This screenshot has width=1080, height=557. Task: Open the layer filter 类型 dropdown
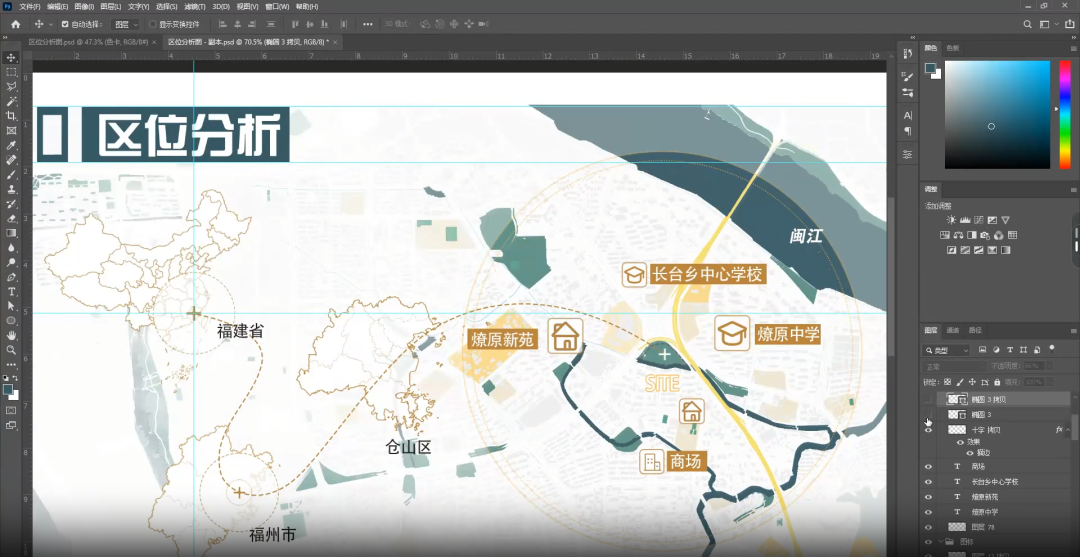pyautogui.click(x=947, y=350)
